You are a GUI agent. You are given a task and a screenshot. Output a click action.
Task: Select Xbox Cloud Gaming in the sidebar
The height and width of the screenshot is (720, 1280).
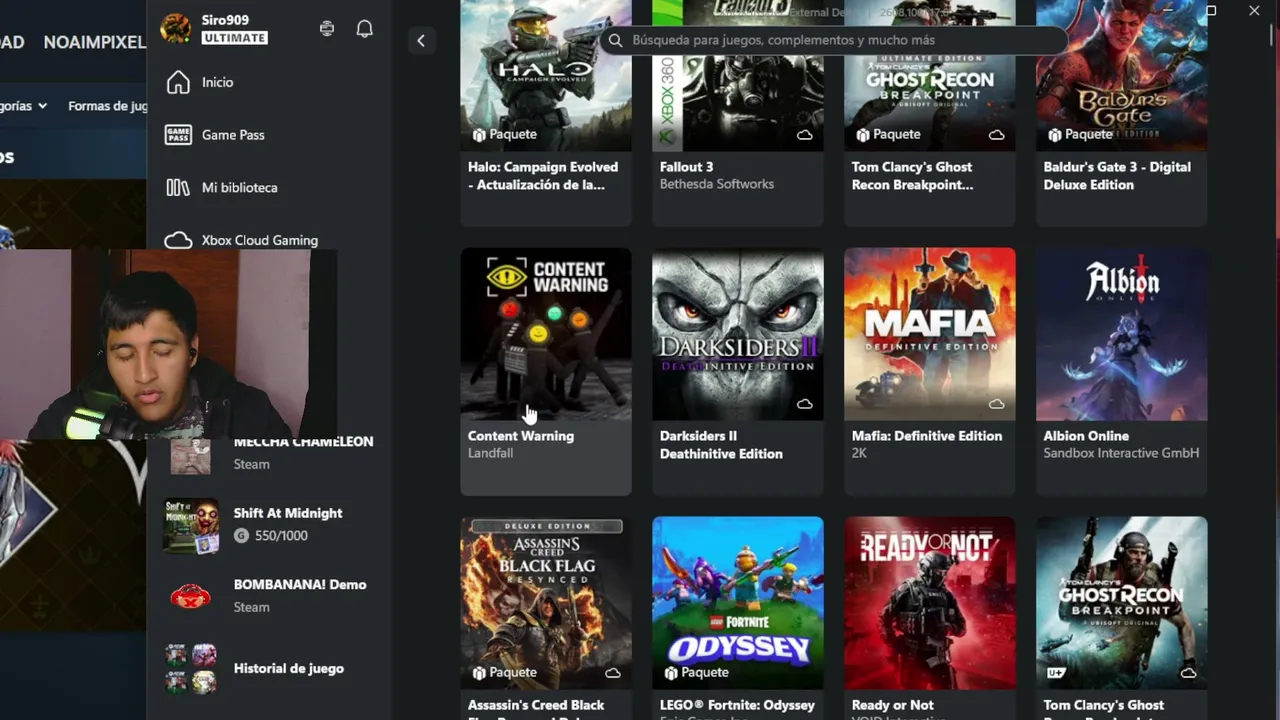(x=260, y=240)
